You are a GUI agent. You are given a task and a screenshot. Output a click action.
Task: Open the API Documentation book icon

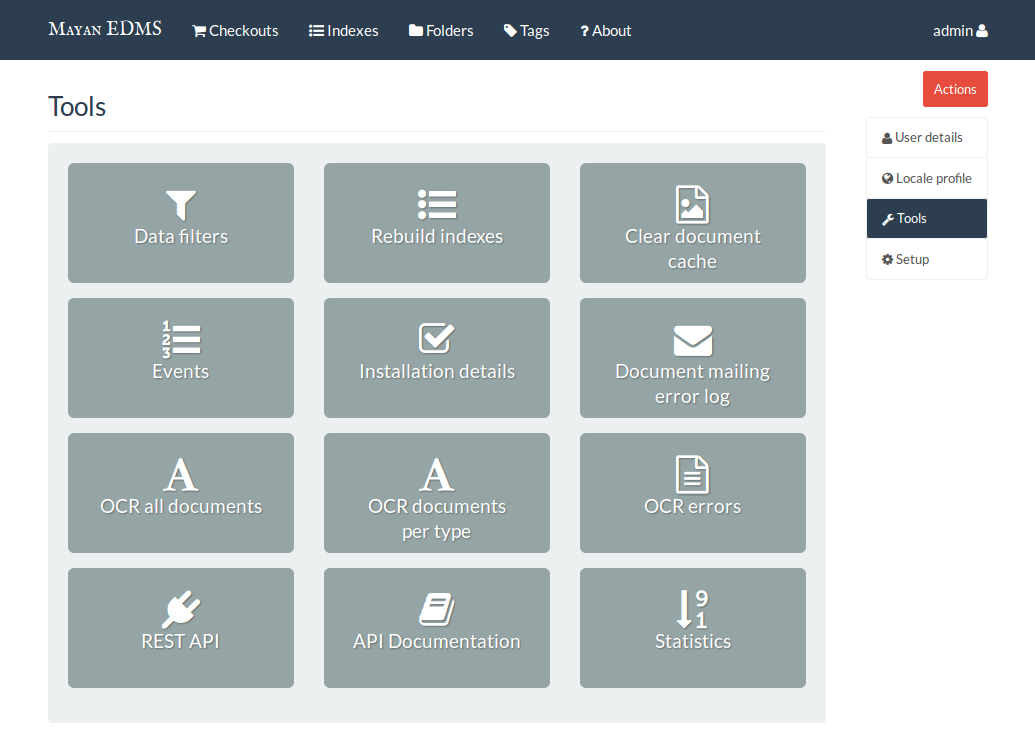437,609
